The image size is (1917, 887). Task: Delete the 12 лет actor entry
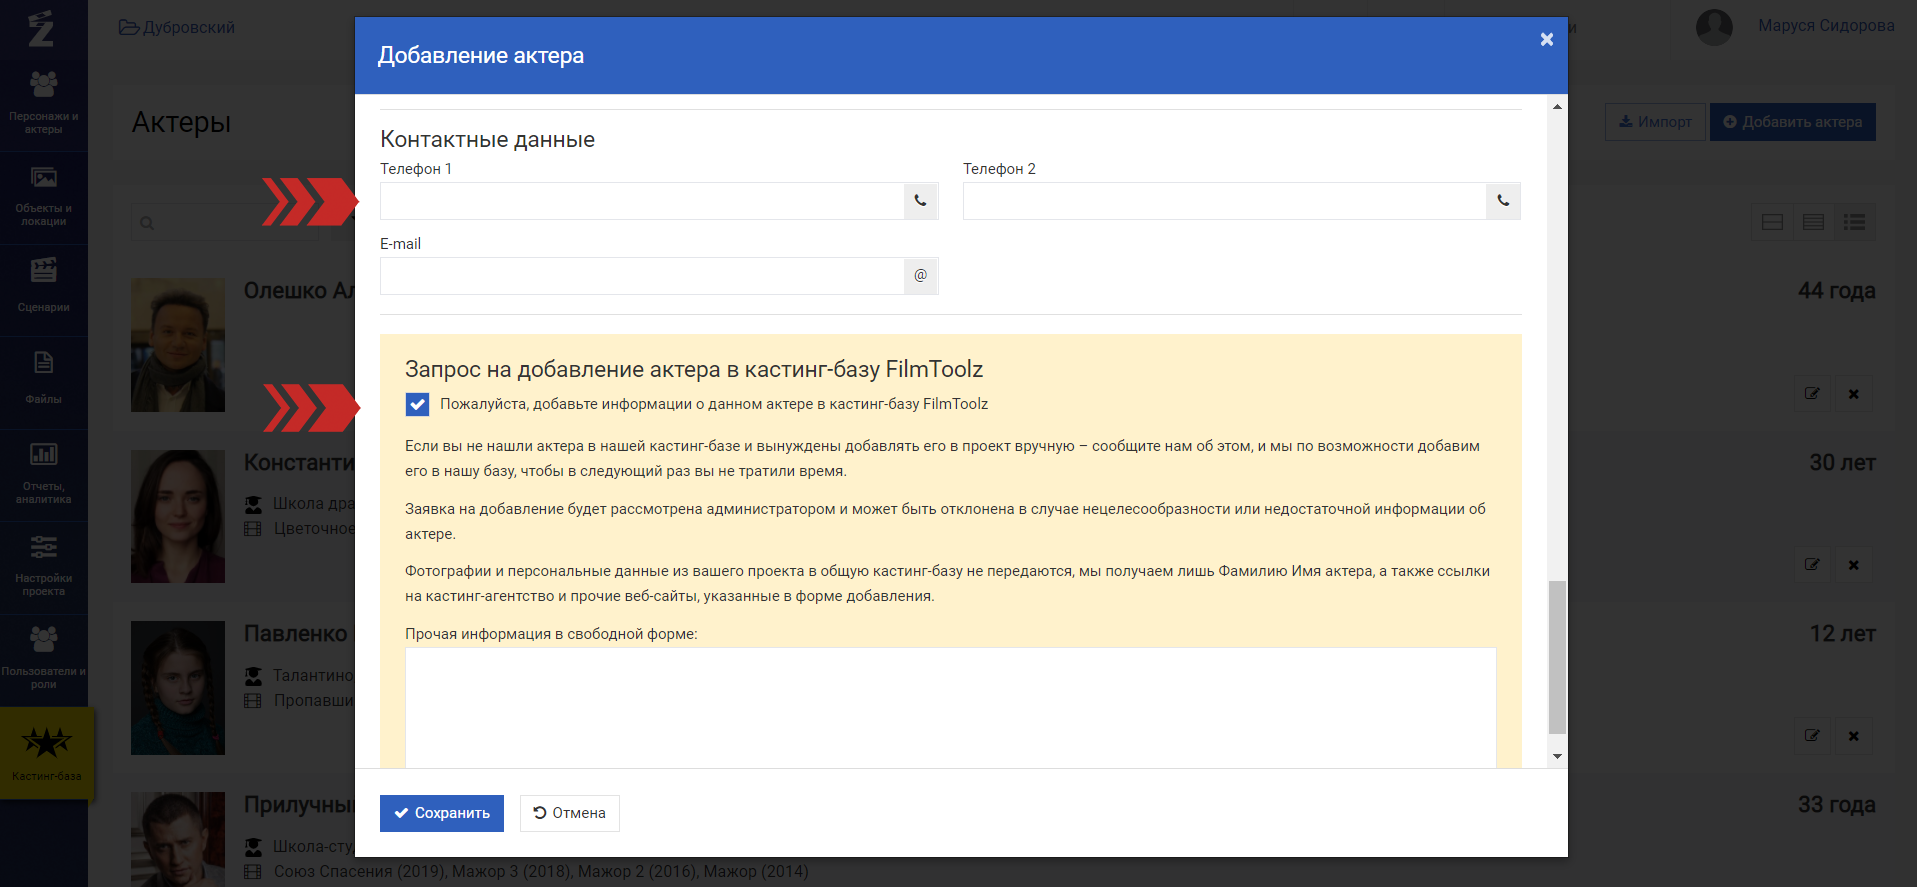pyautogui.click(x=1854, y=736)
